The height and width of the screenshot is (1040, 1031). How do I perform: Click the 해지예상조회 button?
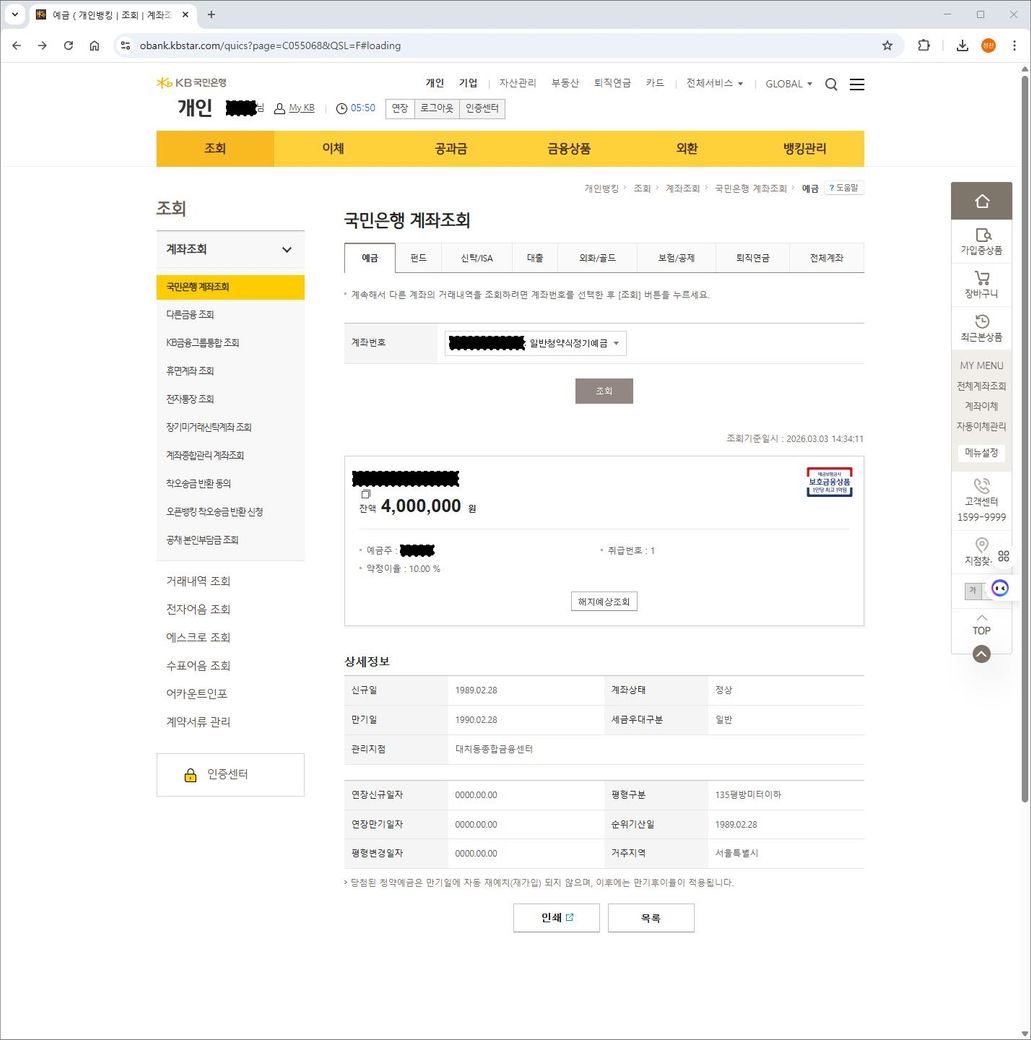tap(604, 601)
